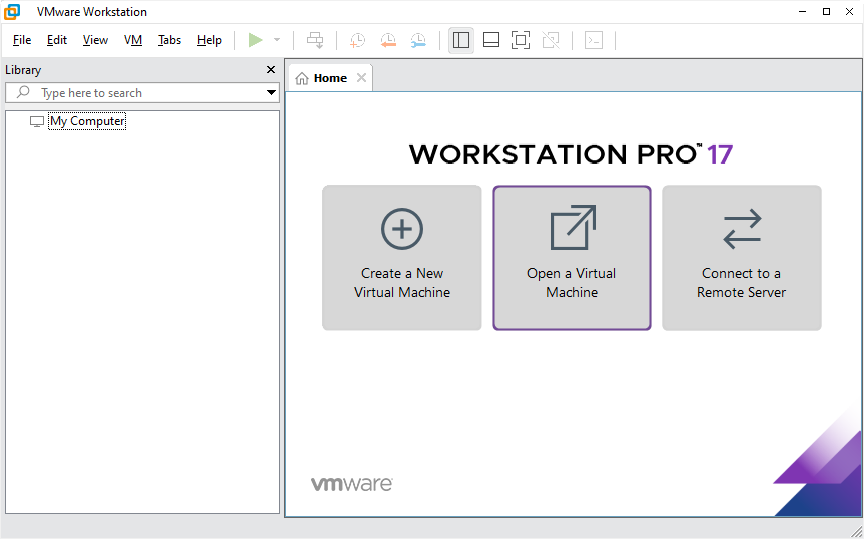864x539 pixels.
Task: Expand the Library search filter dropdown
Action: coord(271,93)
